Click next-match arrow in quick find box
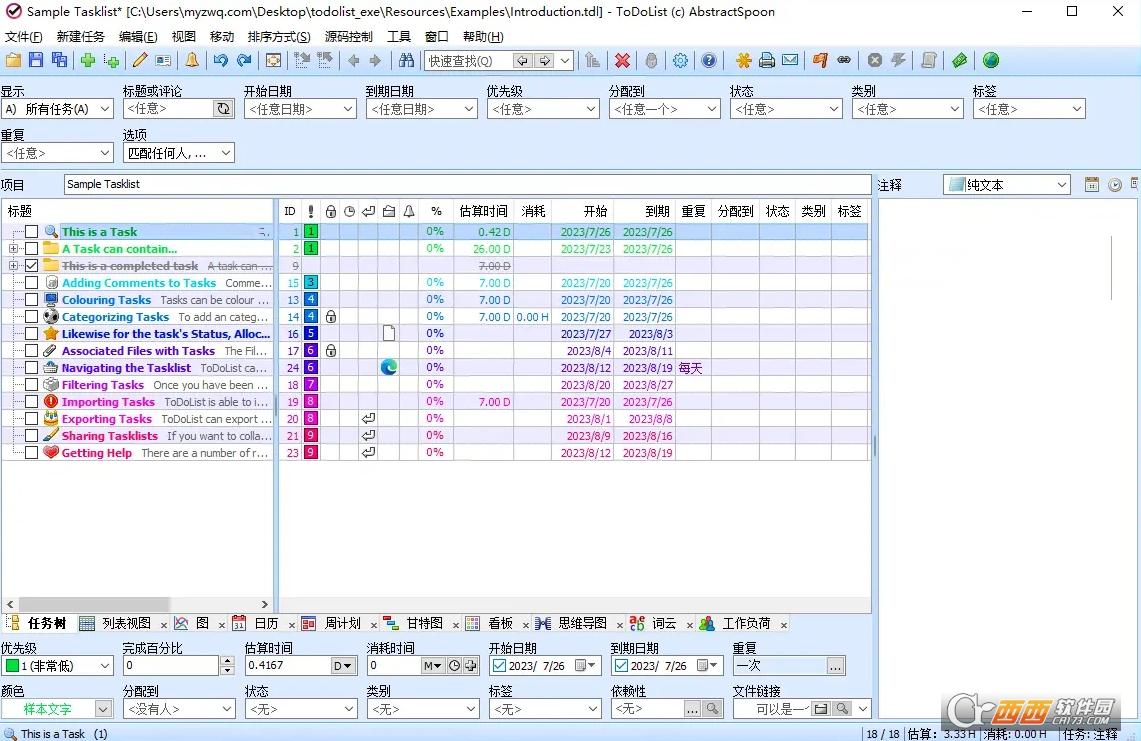This screenshot has width=1141, height=741. click(x=545, y=61)
